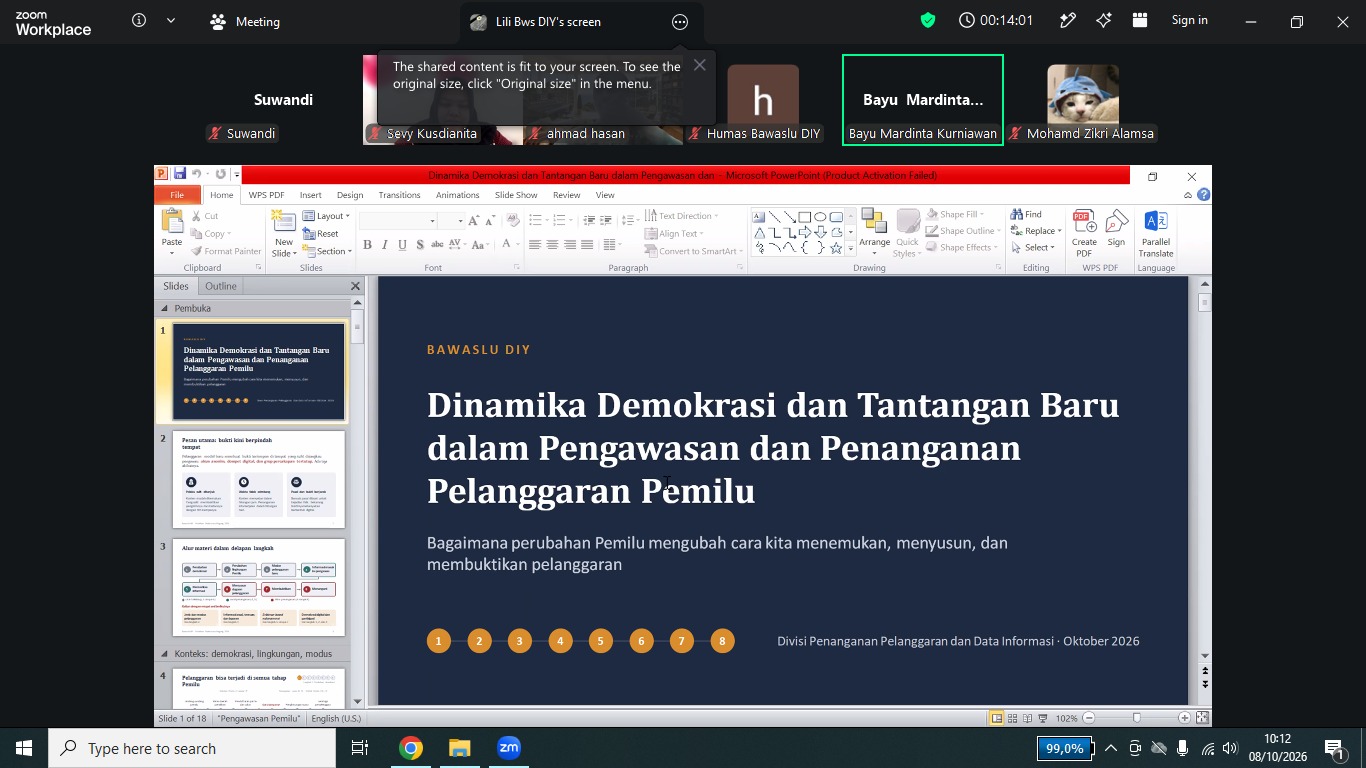Viewport: 1366px width, 768px height.
Task: Open the Zoom apps grid view icon
Action: pos(1140,20)
